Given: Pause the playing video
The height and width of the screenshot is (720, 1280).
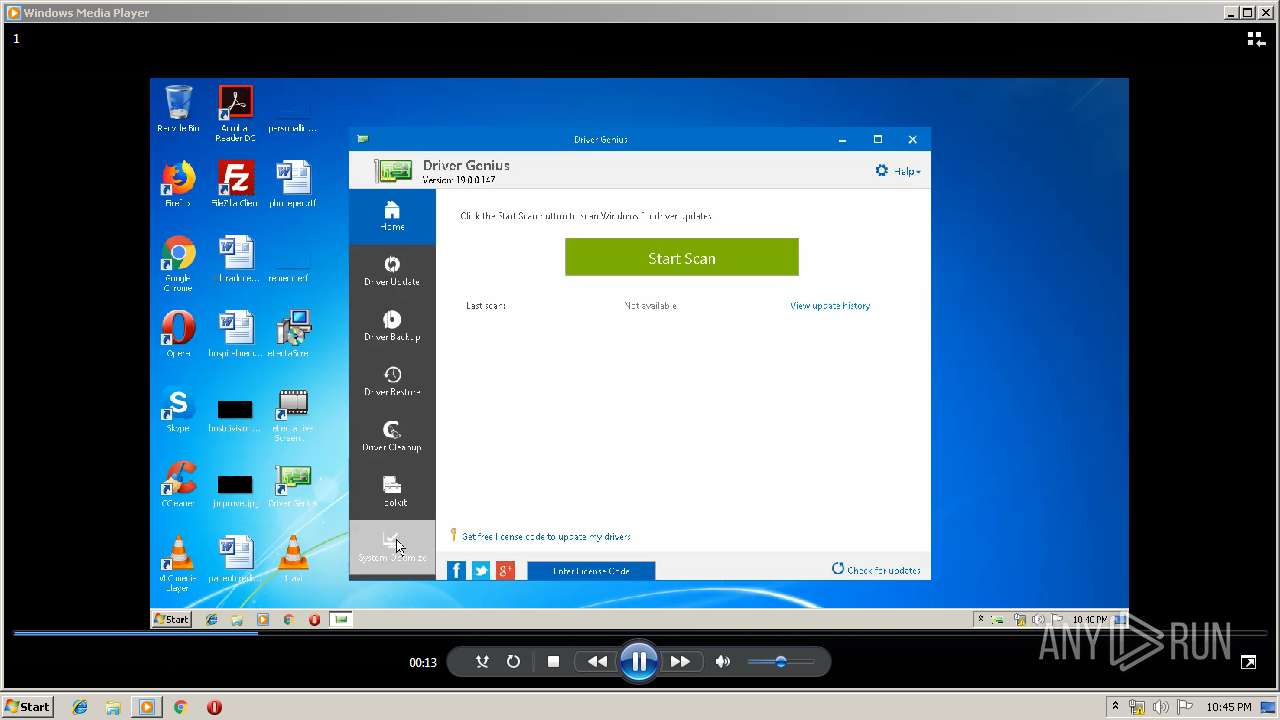Looking at the screenshot, I should (x=638, y=661).
